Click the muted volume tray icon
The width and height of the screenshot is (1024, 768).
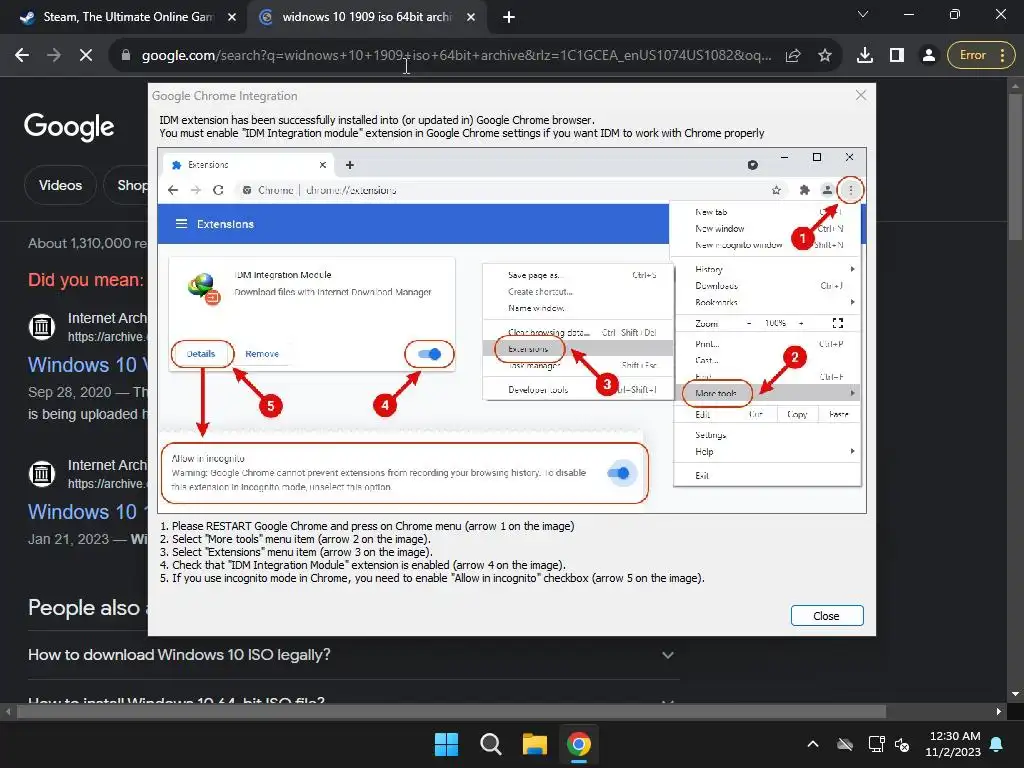(902, 744)
